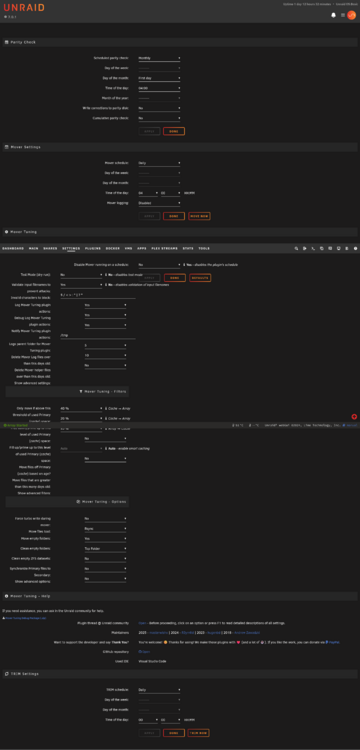Select the Docker tab

[113, 249]
